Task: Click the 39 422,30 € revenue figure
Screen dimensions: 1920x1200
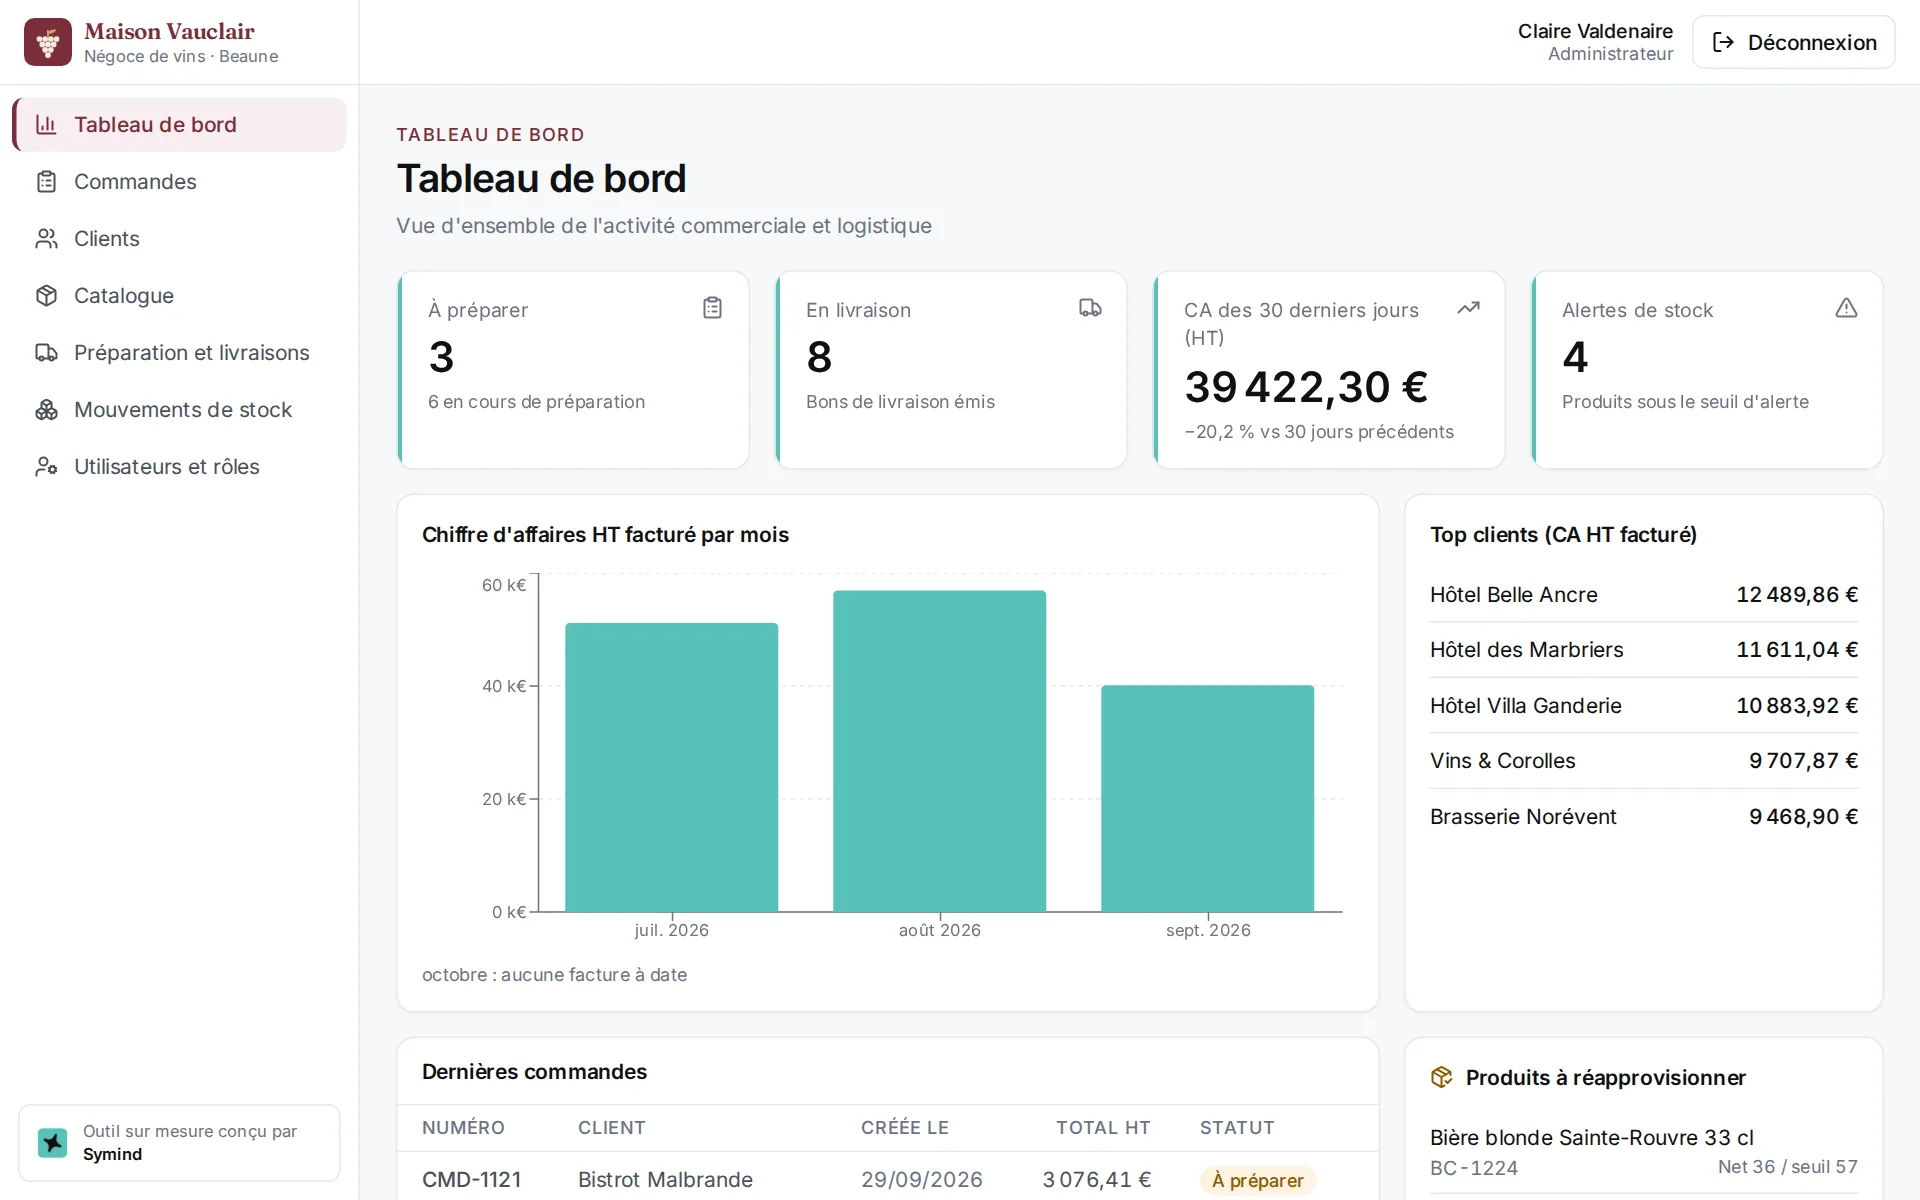Action: point(1306,387)
